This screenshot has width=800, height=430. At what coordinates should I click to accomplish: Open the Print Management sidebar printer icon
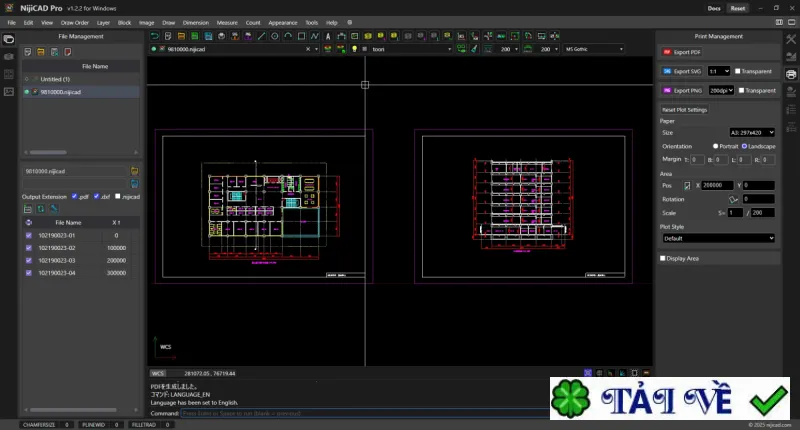point(791,74)
